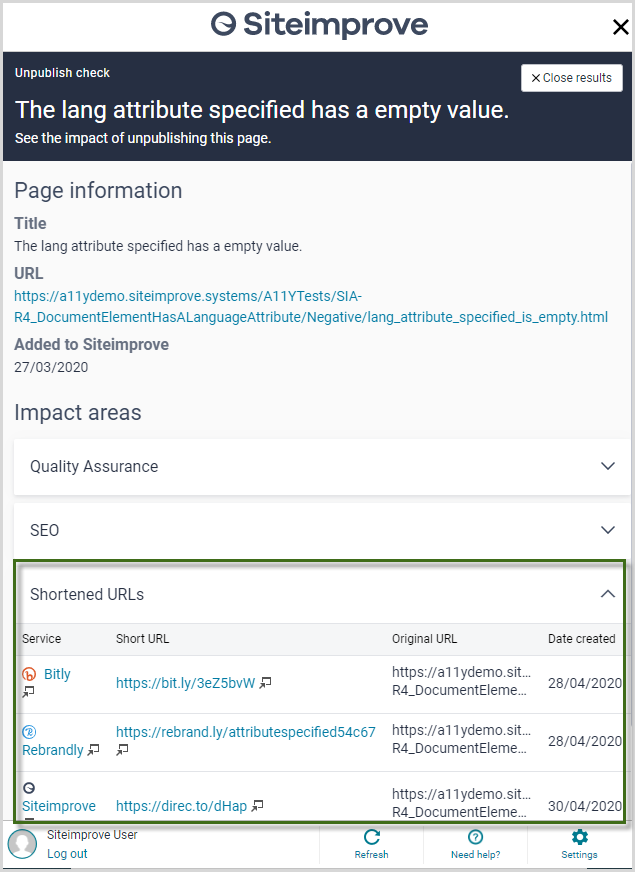Click the Log out link
635x872 pixels.
pyautogui.click(x=67, y=854)
